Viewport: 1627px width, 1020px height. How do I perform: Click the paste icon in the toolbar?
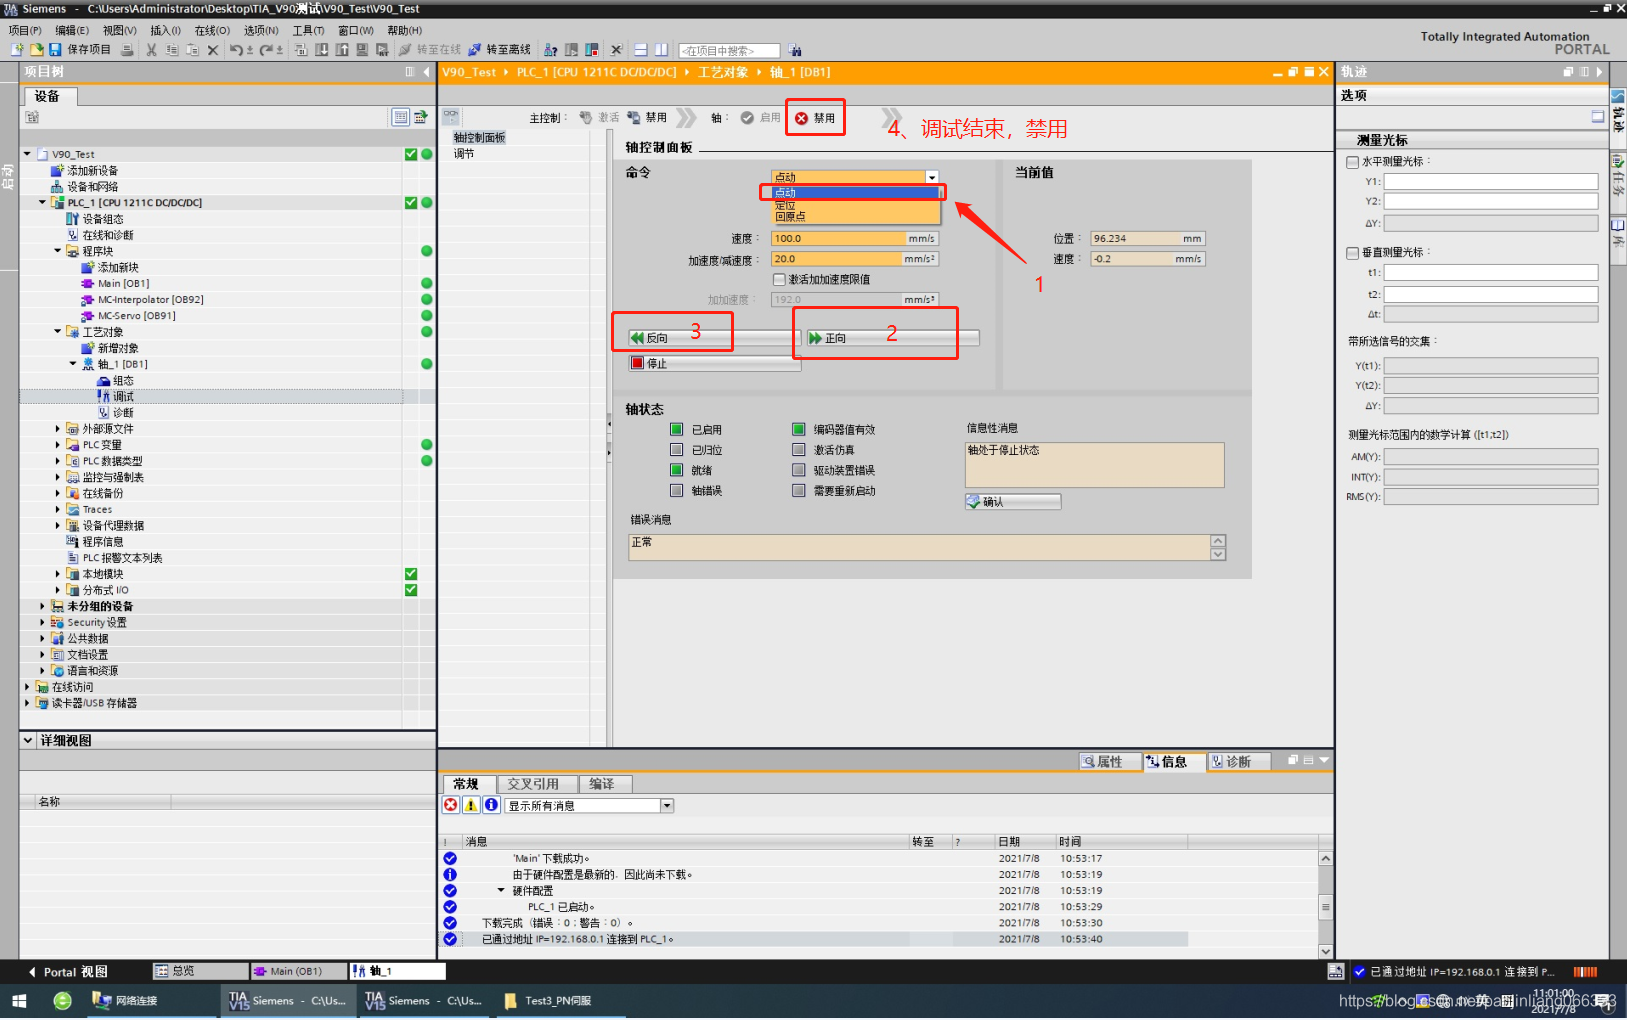[x=192, y=49]
